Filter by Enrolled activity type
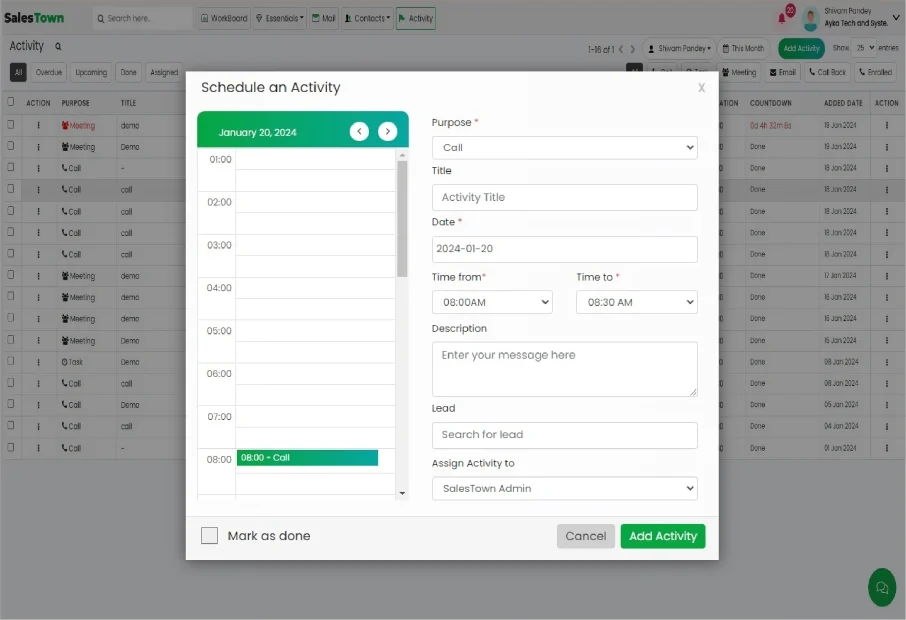Image resolution: width=906 pixels, height=620 pixels. pos(875,72)
